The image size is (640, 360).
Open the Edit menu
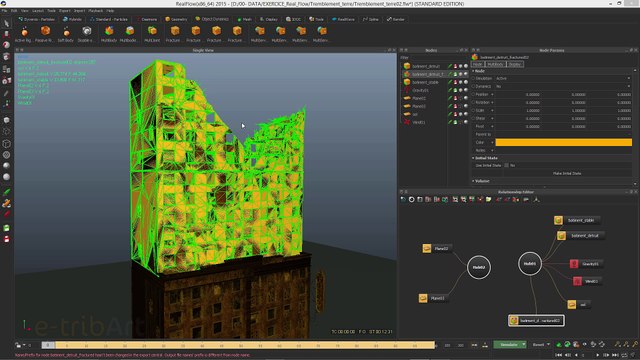(14, 11)
